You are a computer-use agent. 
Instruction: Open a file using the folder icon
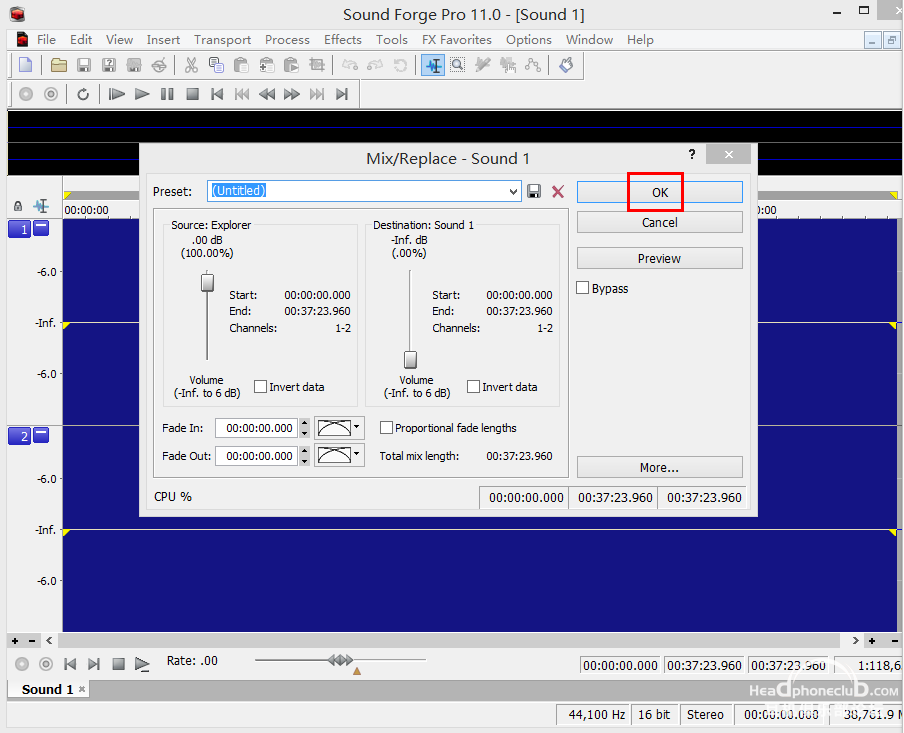click(58, 65)
